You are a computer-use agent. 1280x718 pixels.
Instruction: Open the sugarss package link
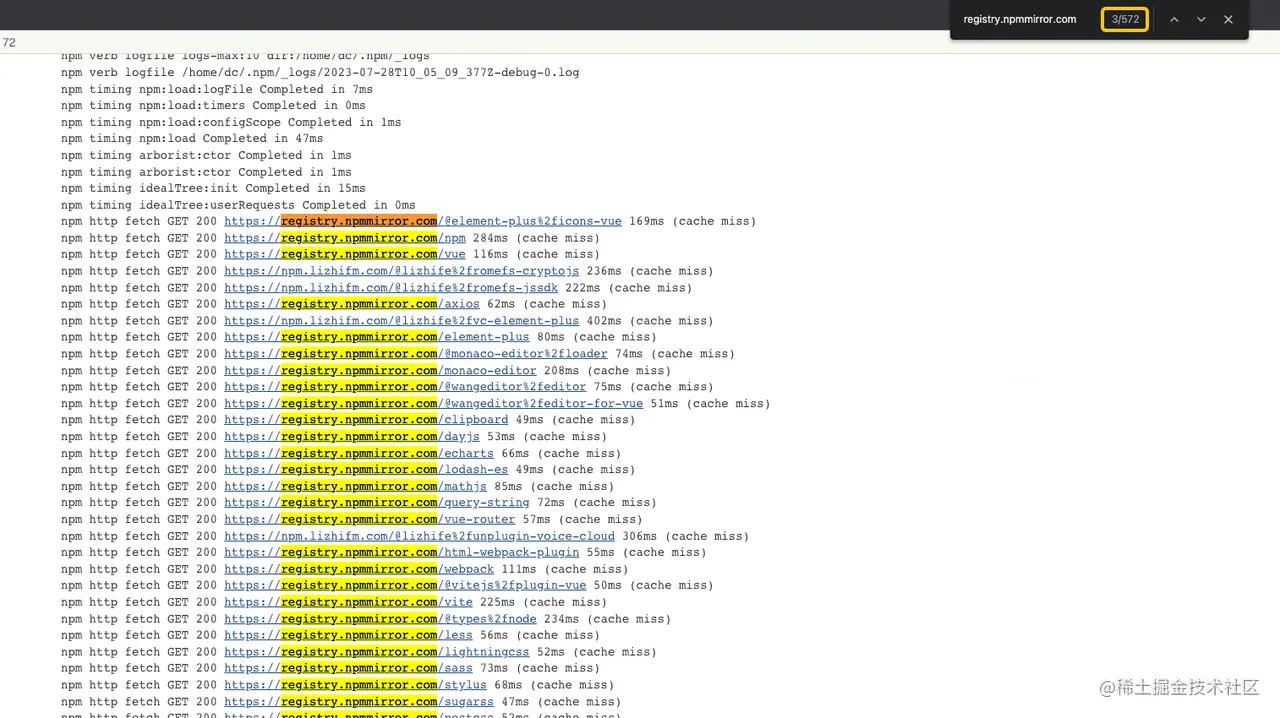coord(359,702)
